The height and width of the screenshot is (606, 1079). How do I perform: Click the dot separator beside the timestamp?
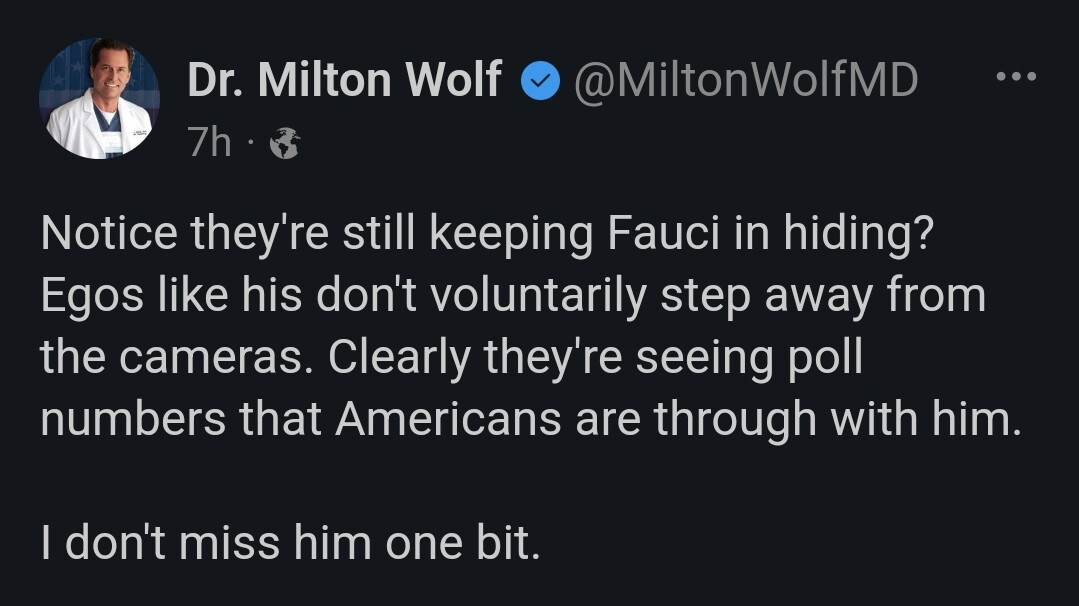[x=251, y=145]
